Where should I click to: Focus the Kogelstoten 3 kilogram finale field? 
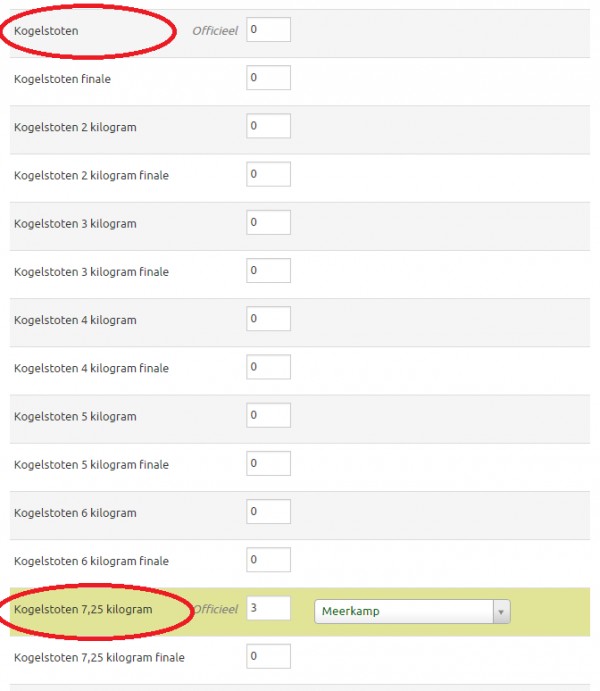[268, 270]
